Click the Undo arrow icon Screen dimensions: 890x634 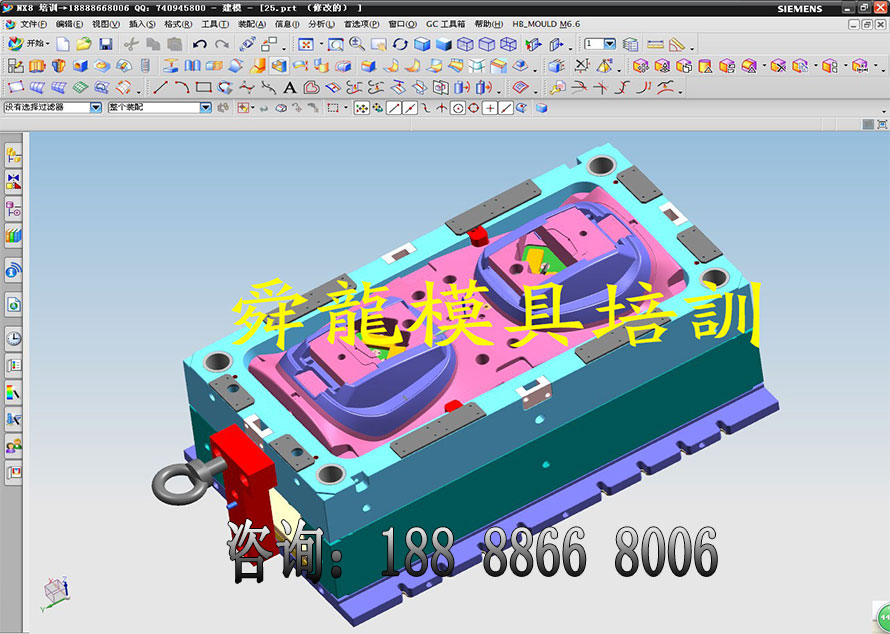(x=199, y=44)
